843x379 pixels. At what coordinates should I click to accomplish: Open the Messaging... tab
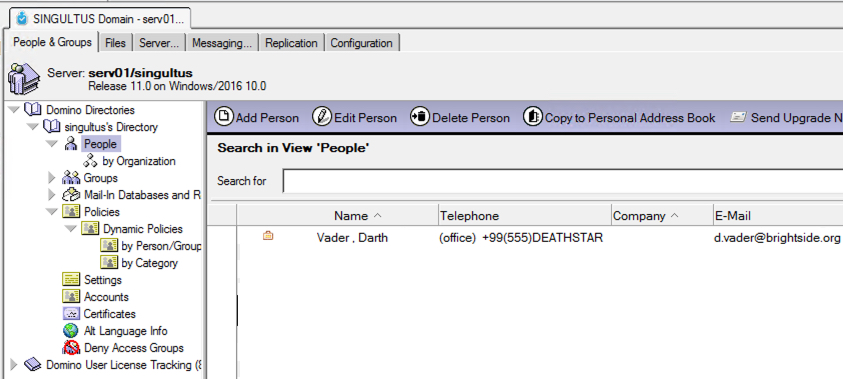tap(222, 43)
